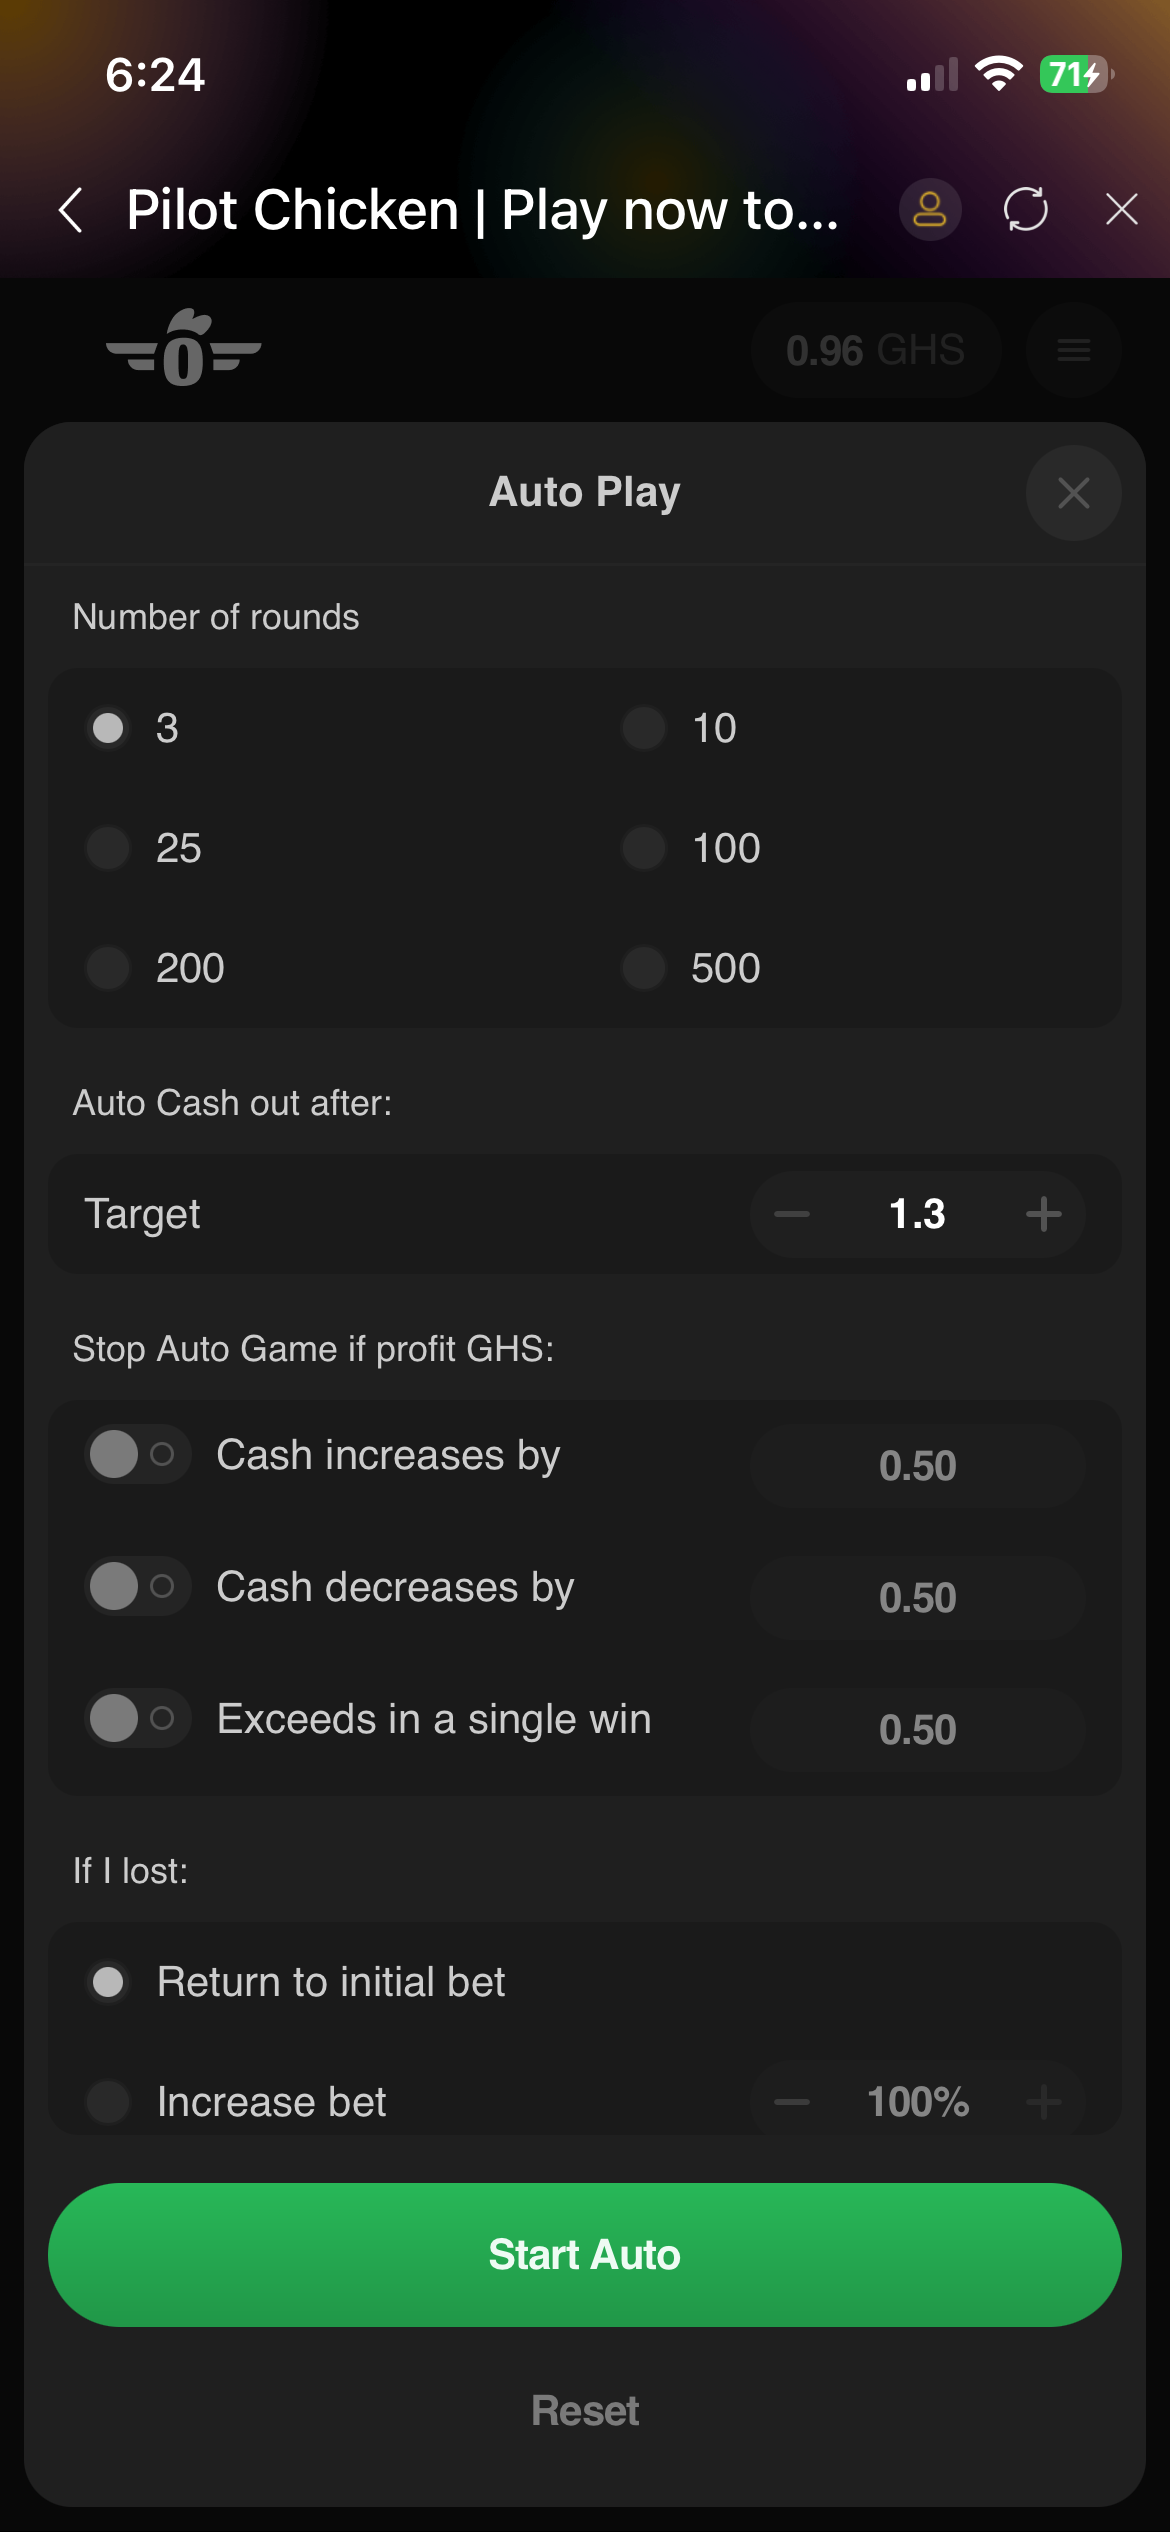Tap the Pilot Chicken logo

(x=184, y=350)
